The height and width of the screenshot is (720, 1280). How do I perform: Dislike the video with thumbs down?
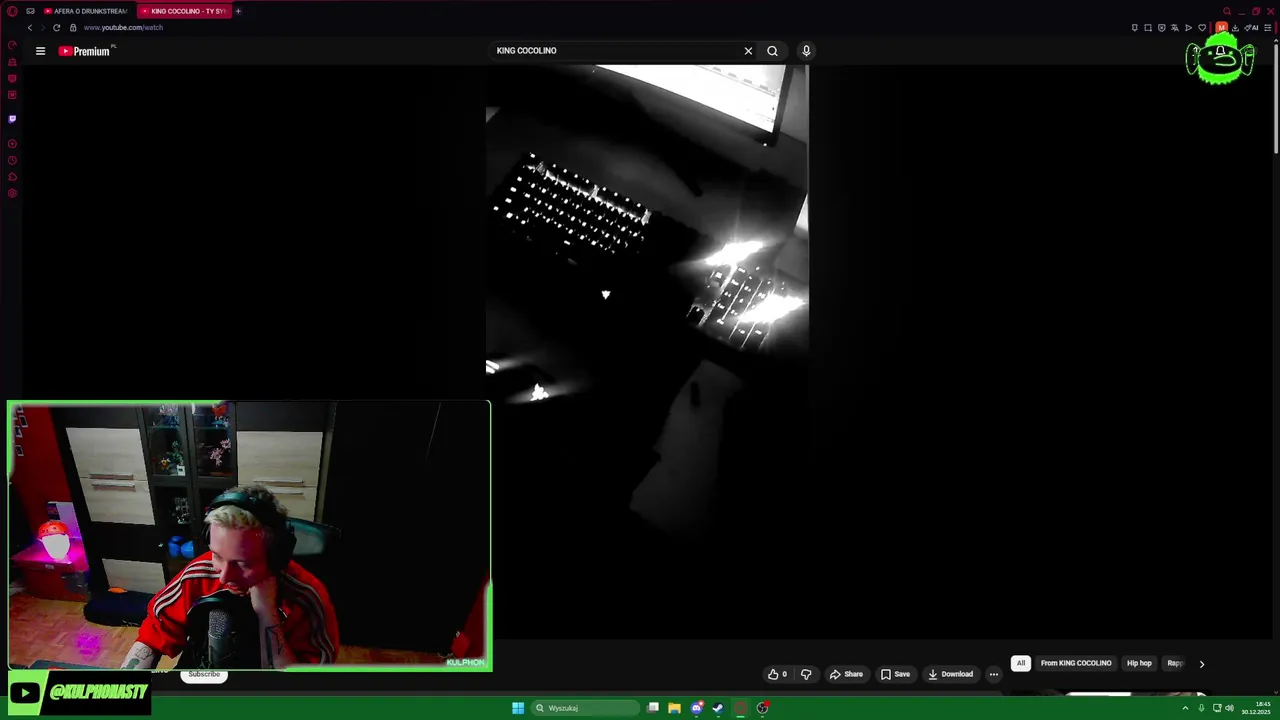(x=806, y=674)
